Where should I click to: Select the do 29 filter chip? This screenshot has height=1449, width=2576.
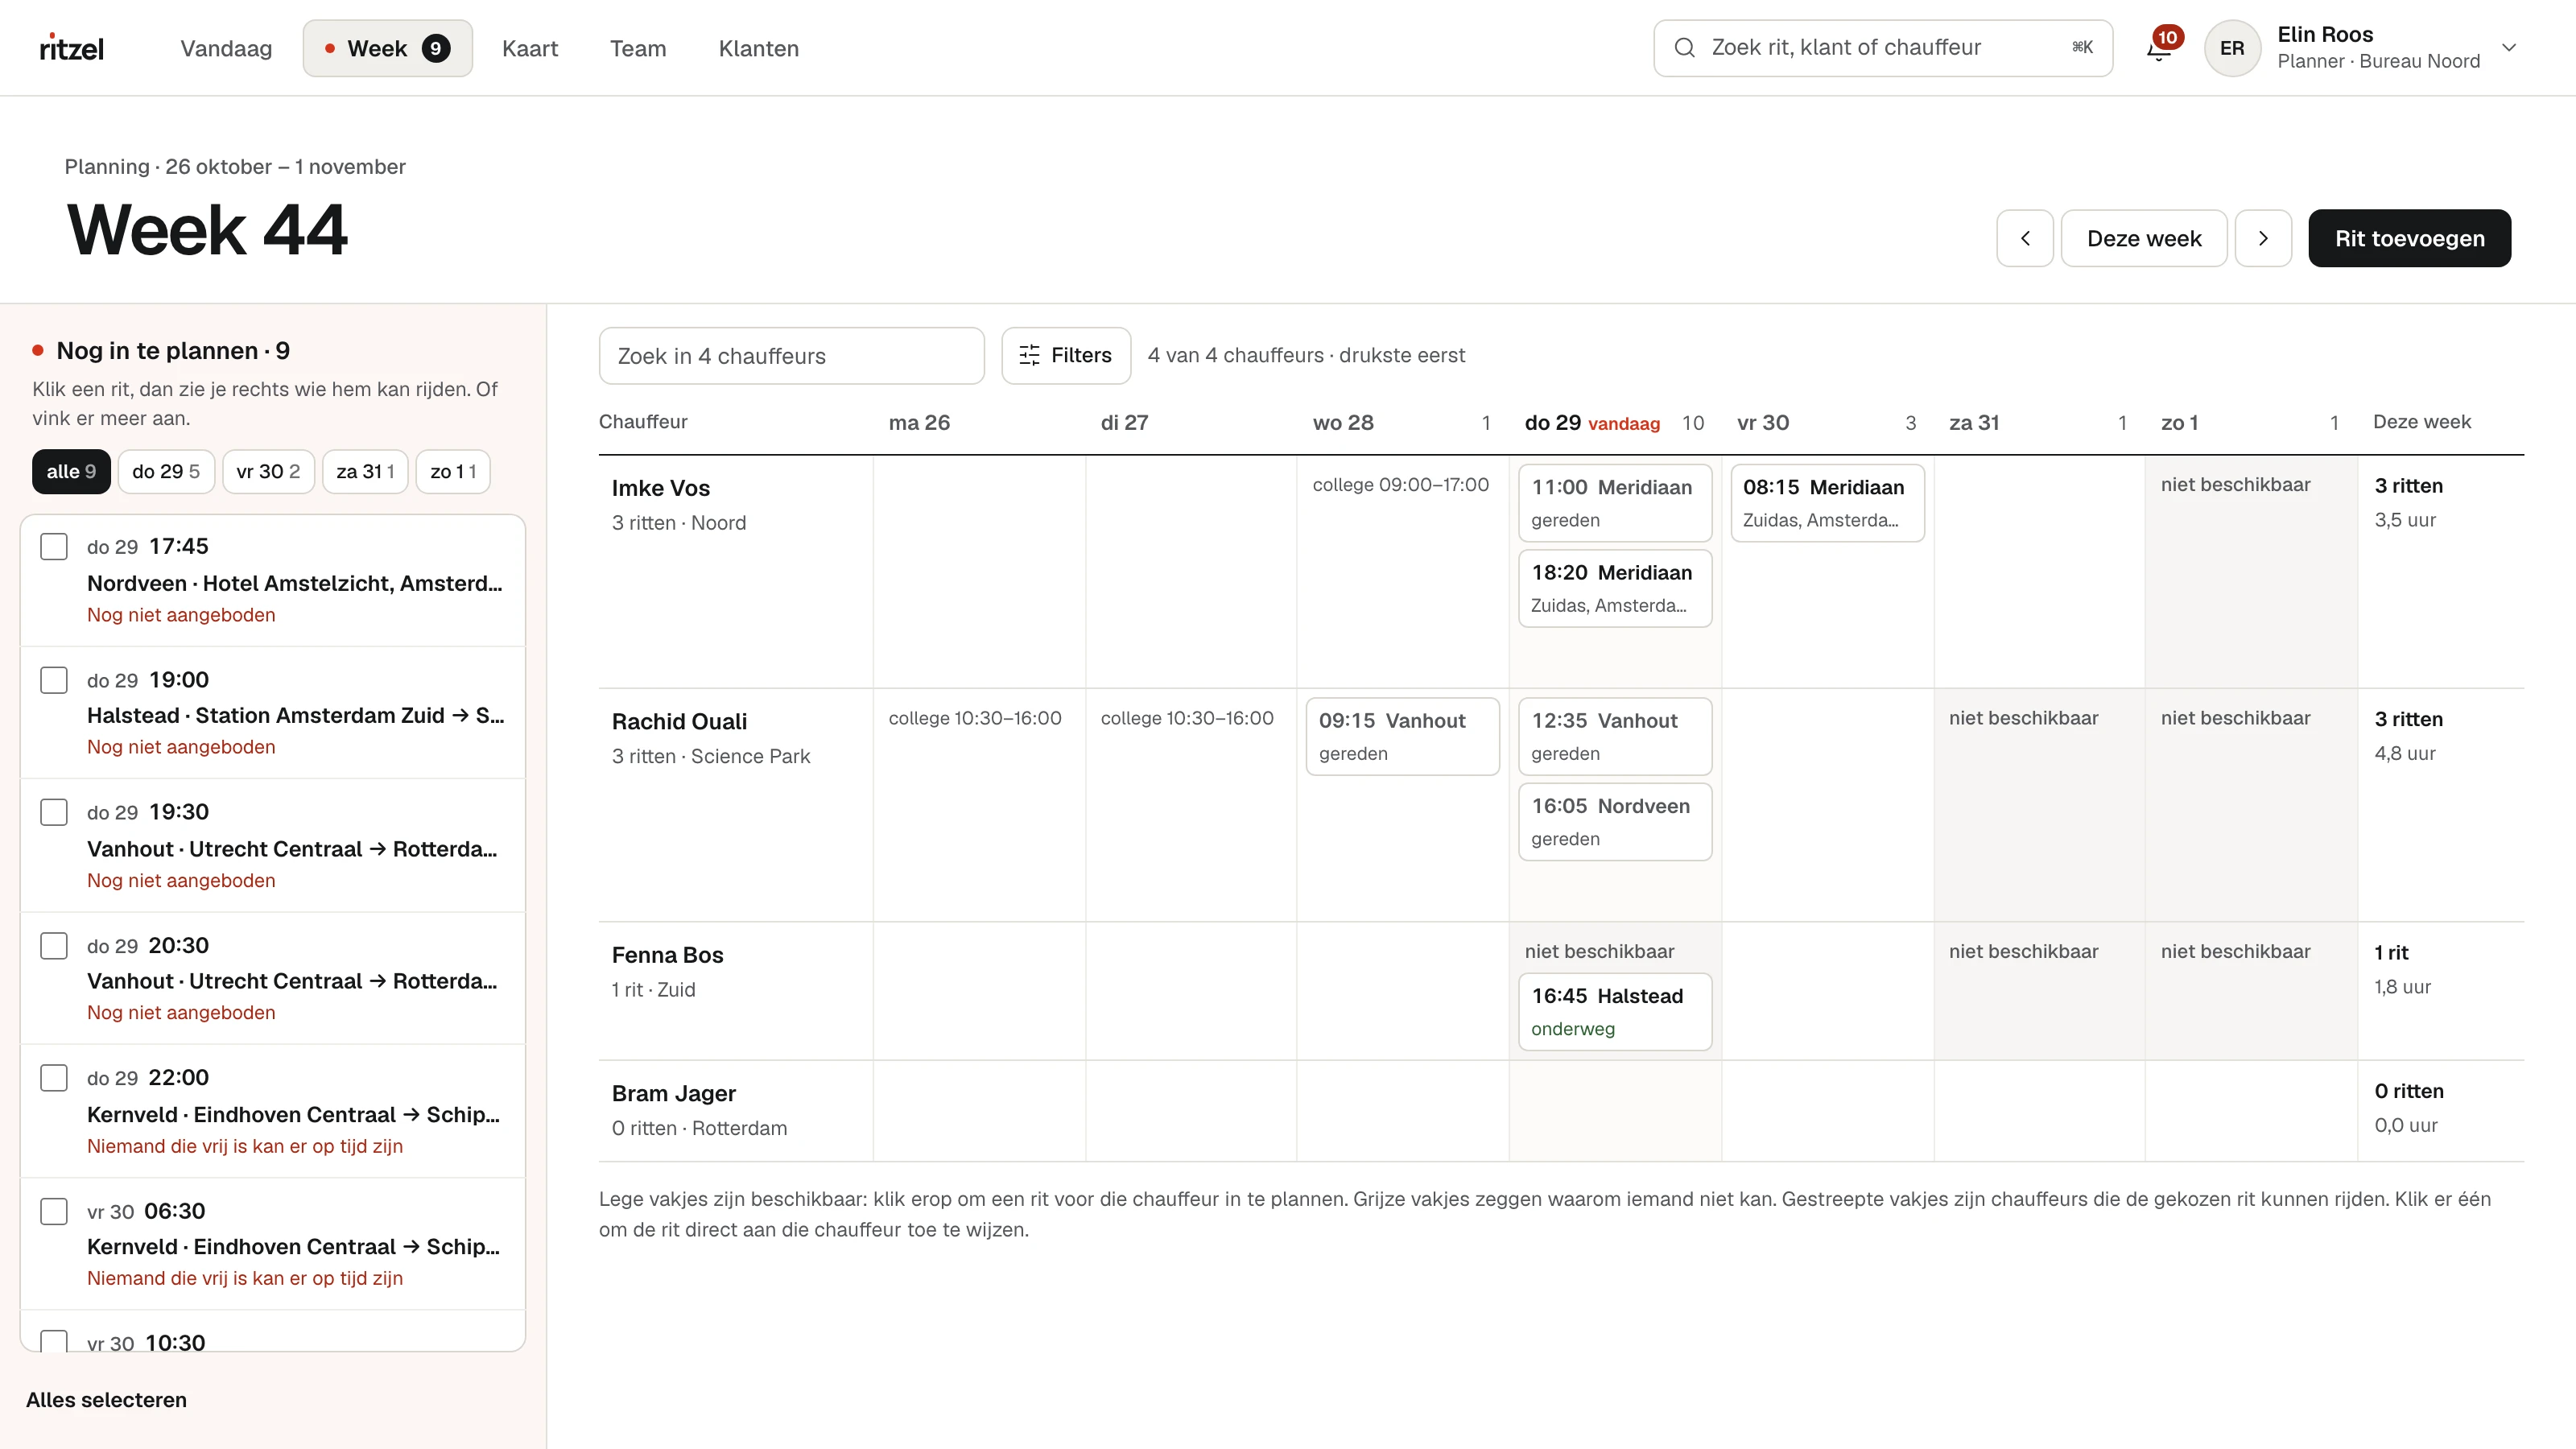pos(166,471)
